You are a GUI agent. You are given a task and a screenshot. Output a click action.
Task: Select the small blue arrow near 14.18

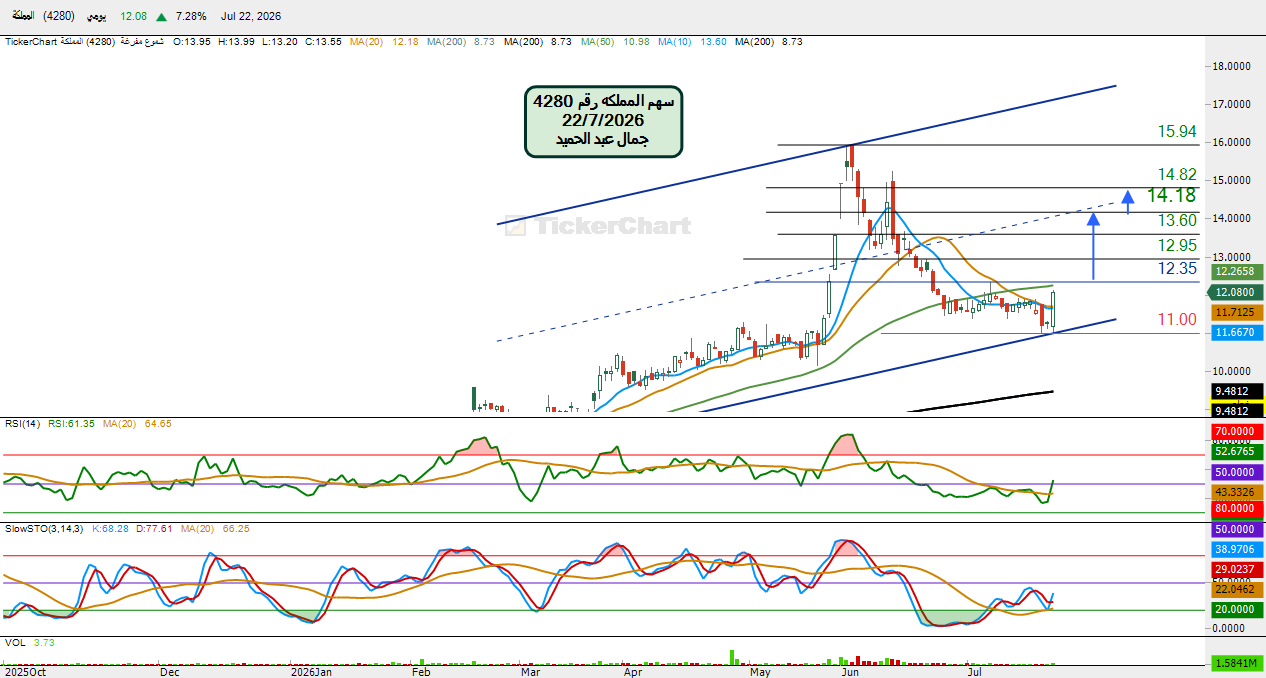click(1128, 202)
